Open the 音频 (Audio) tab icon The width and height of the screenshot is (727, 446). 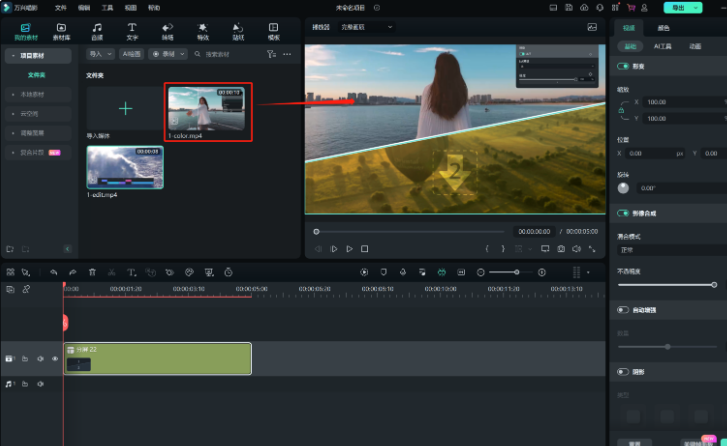[x=97, y=30]
